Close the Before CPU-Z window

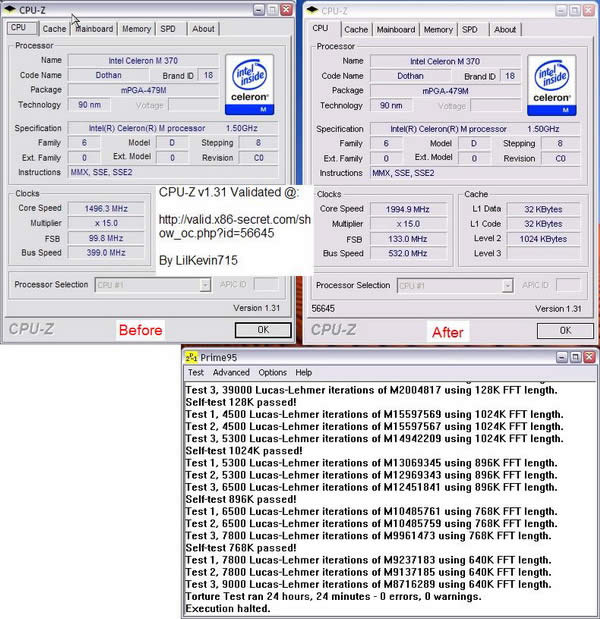(287, 9)
